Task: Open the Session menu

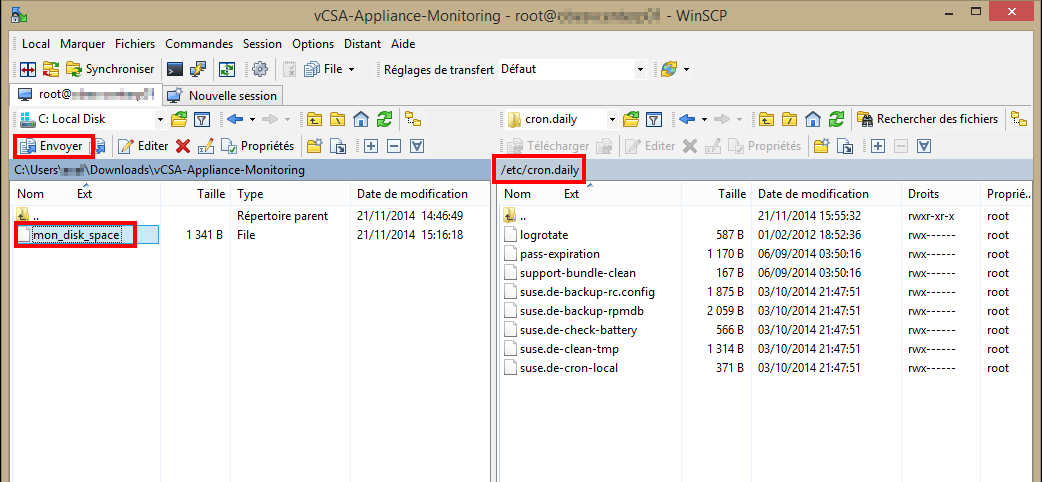Action: 262,44
